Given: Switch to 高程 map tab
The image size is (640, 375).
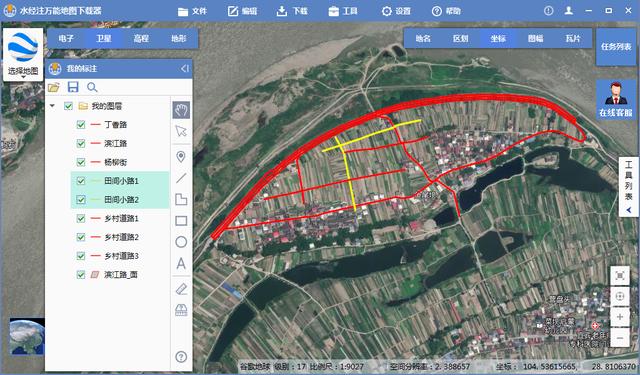Looking at the screenshot, I should coord(141,39).
